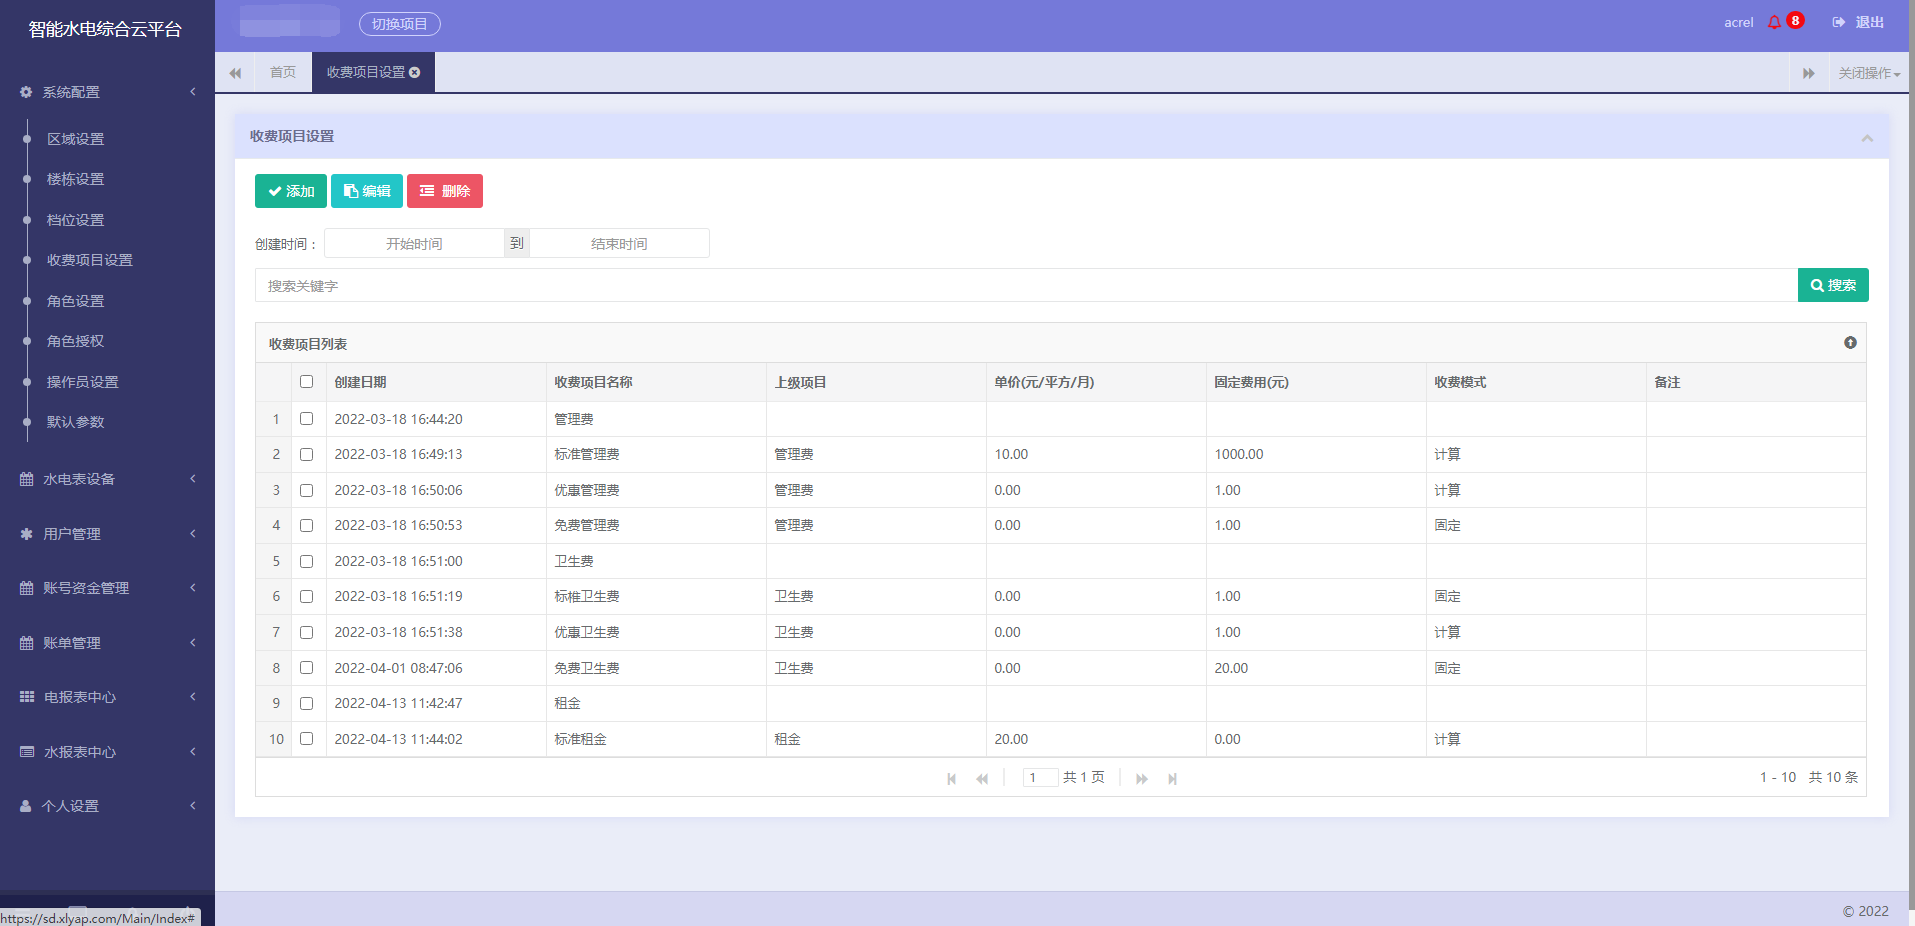Check the row for 租金
Screen dimensions: 1915x926
pyautogui.click(x=306, y=703)
